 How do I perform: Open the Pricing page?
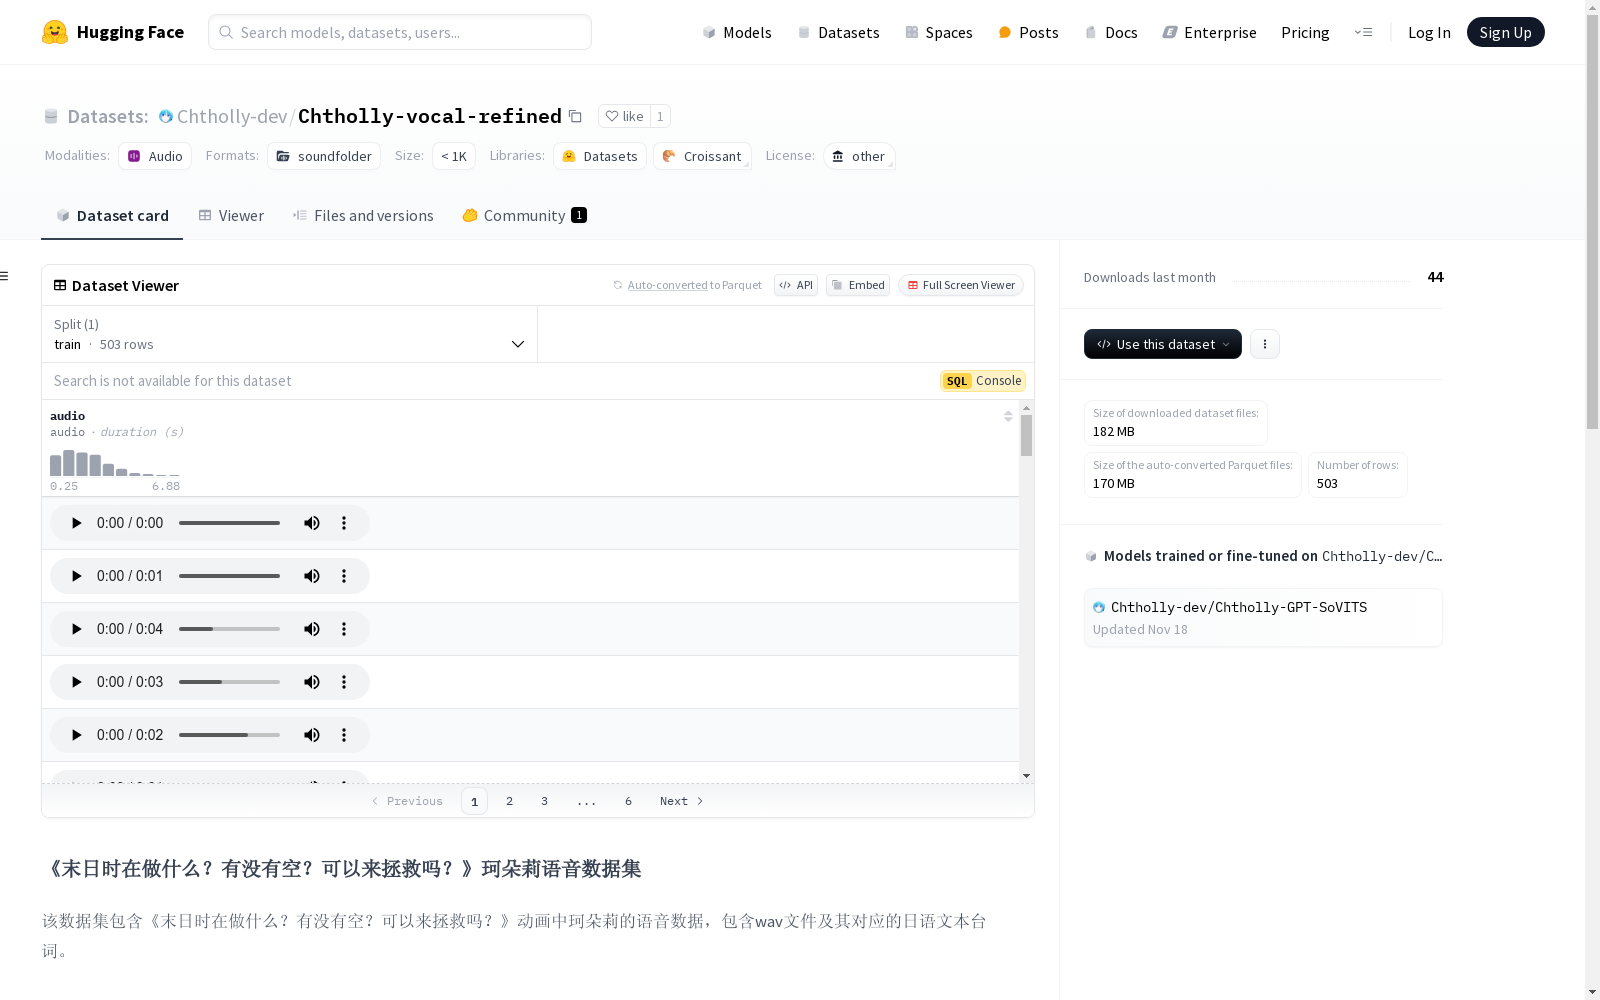[1305, 32]
